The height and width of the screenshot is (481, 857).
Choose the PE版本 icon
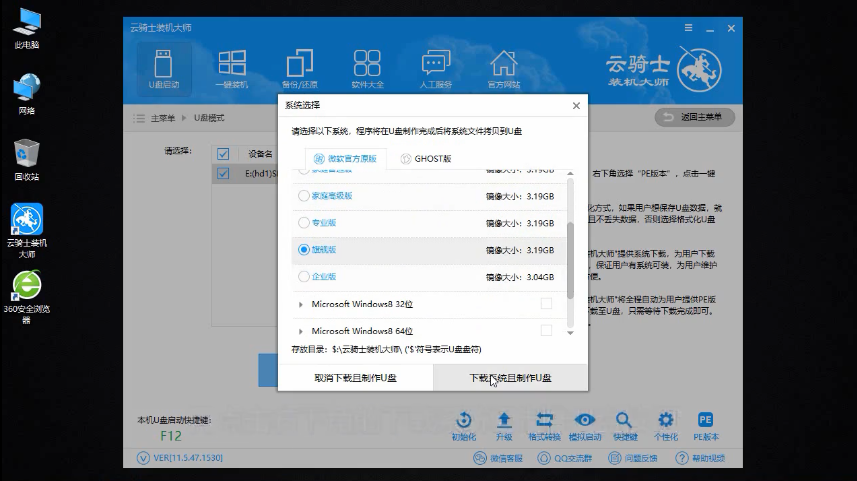click(706, 426)
